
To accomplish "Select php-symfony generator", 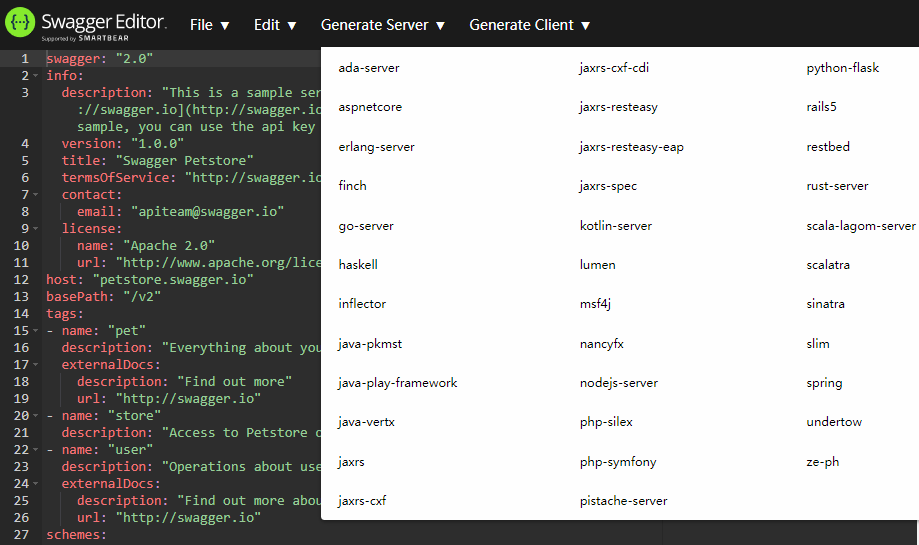I will 618,462.
